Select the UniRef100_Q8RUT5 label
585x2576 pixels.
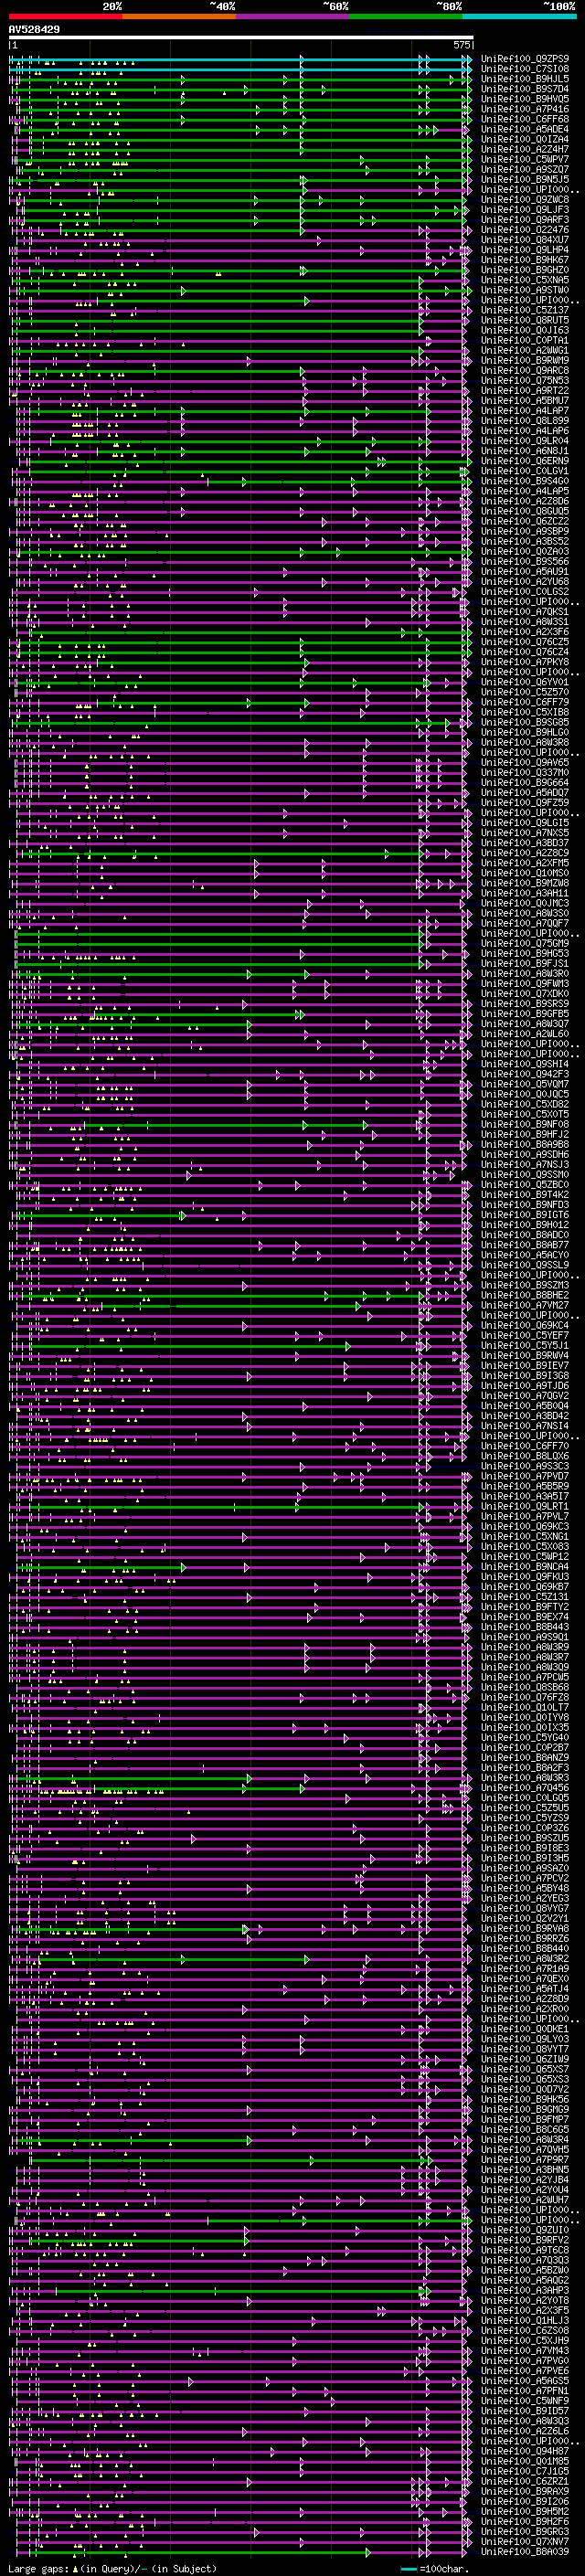click(525, 320)
